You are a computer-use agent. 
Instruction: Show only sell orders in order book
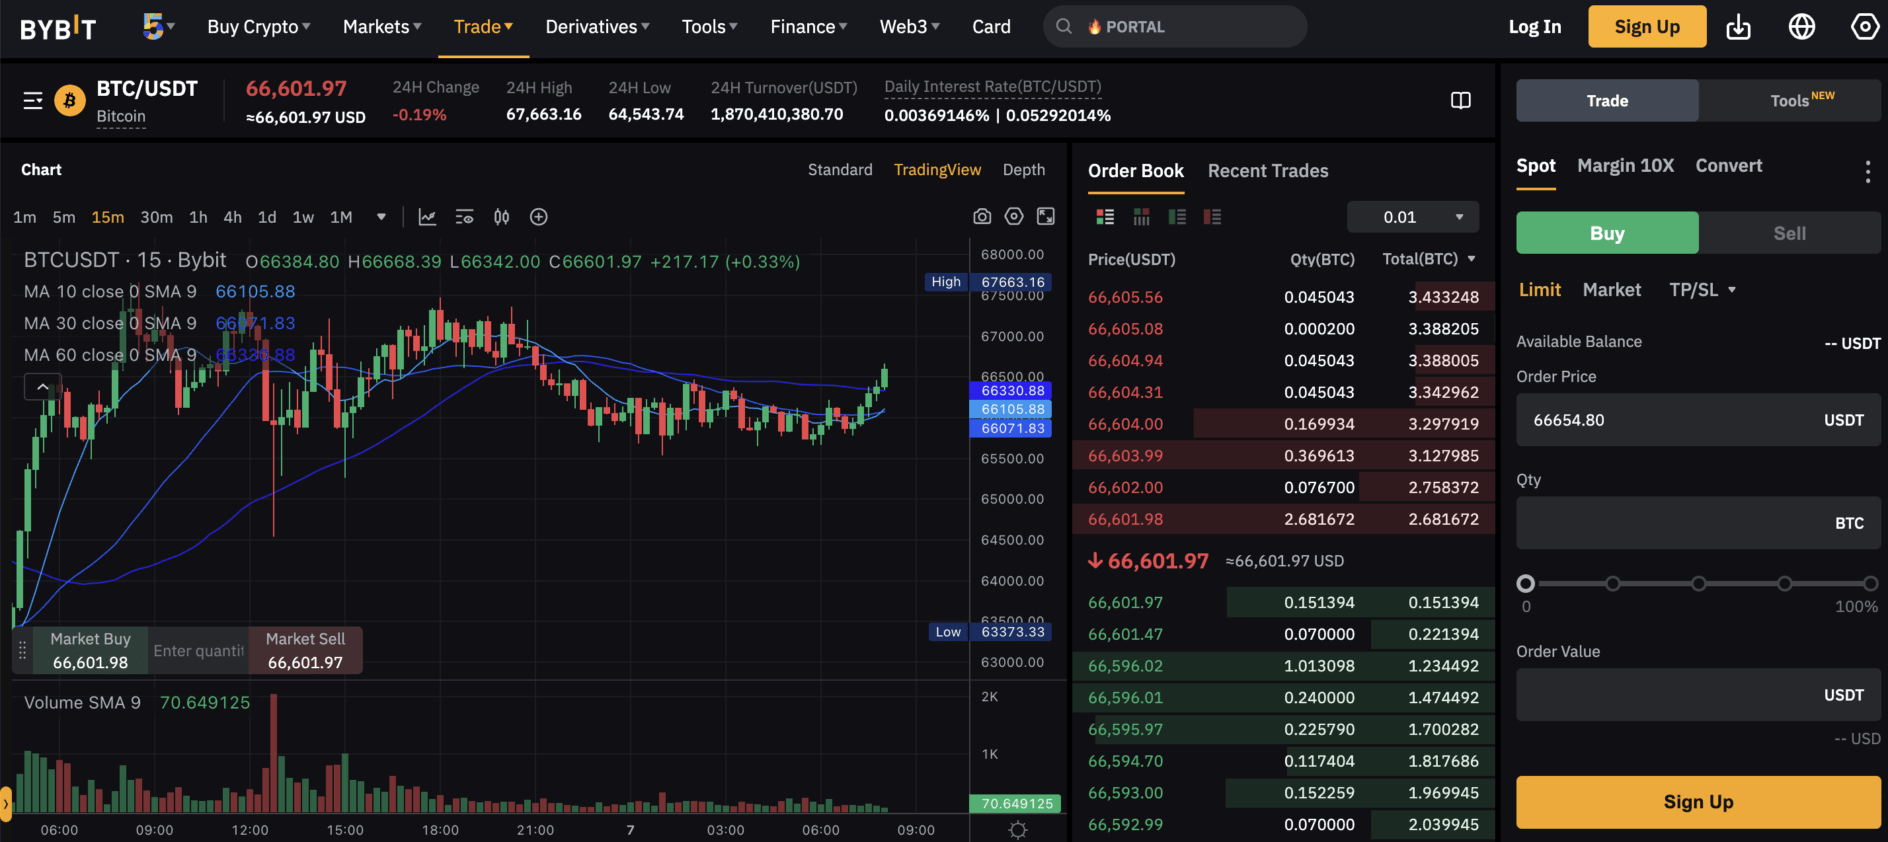pyautogui.click(x=1213, y=217)
